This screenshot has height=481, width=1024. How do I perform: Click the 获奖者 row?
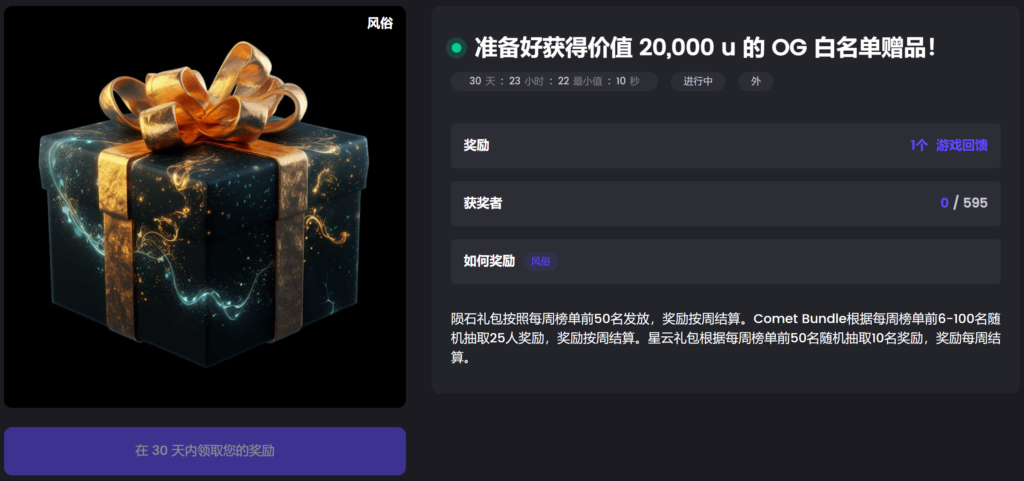tap(726, 204)
